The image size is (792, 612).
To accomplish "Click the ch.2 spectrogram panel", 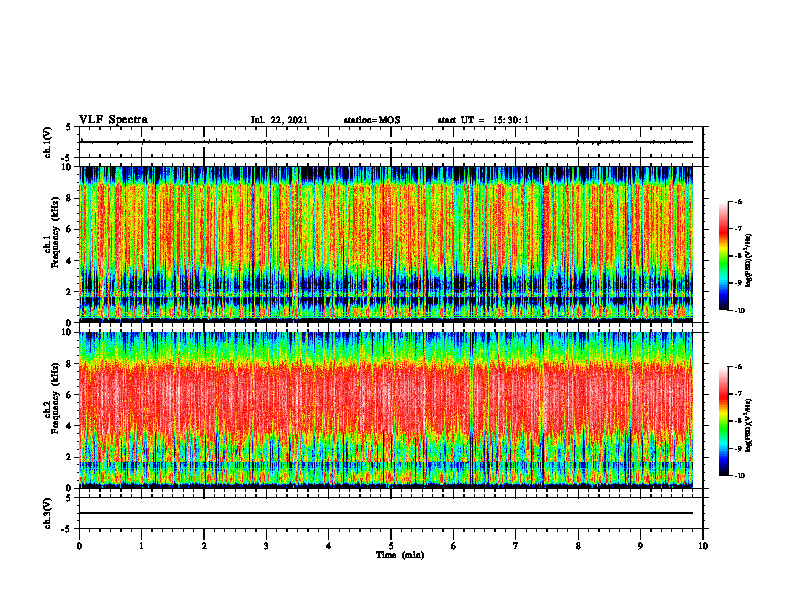I will pos(386,410).
